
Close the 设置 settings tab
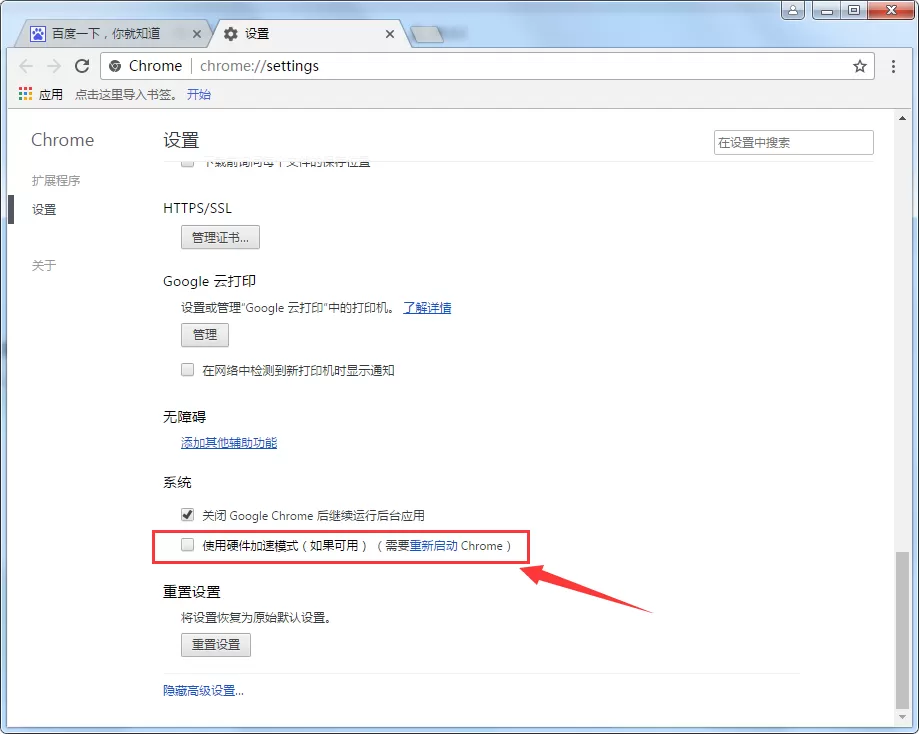pyautogui.click(x=390, y=34)
